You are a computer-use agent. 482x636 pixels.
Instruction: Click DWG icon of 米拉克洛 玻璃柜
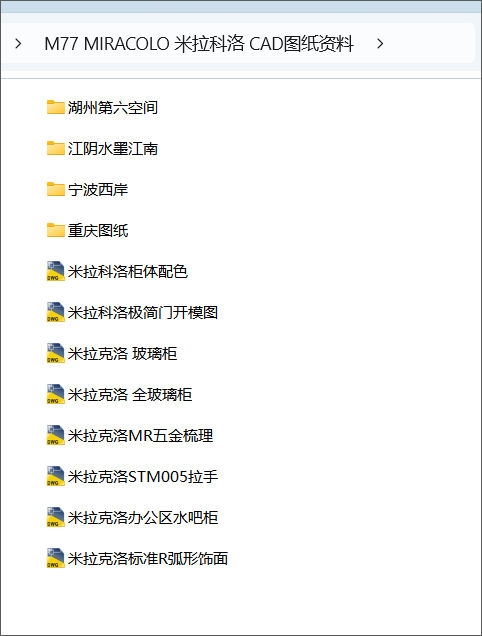pos(56,353)
